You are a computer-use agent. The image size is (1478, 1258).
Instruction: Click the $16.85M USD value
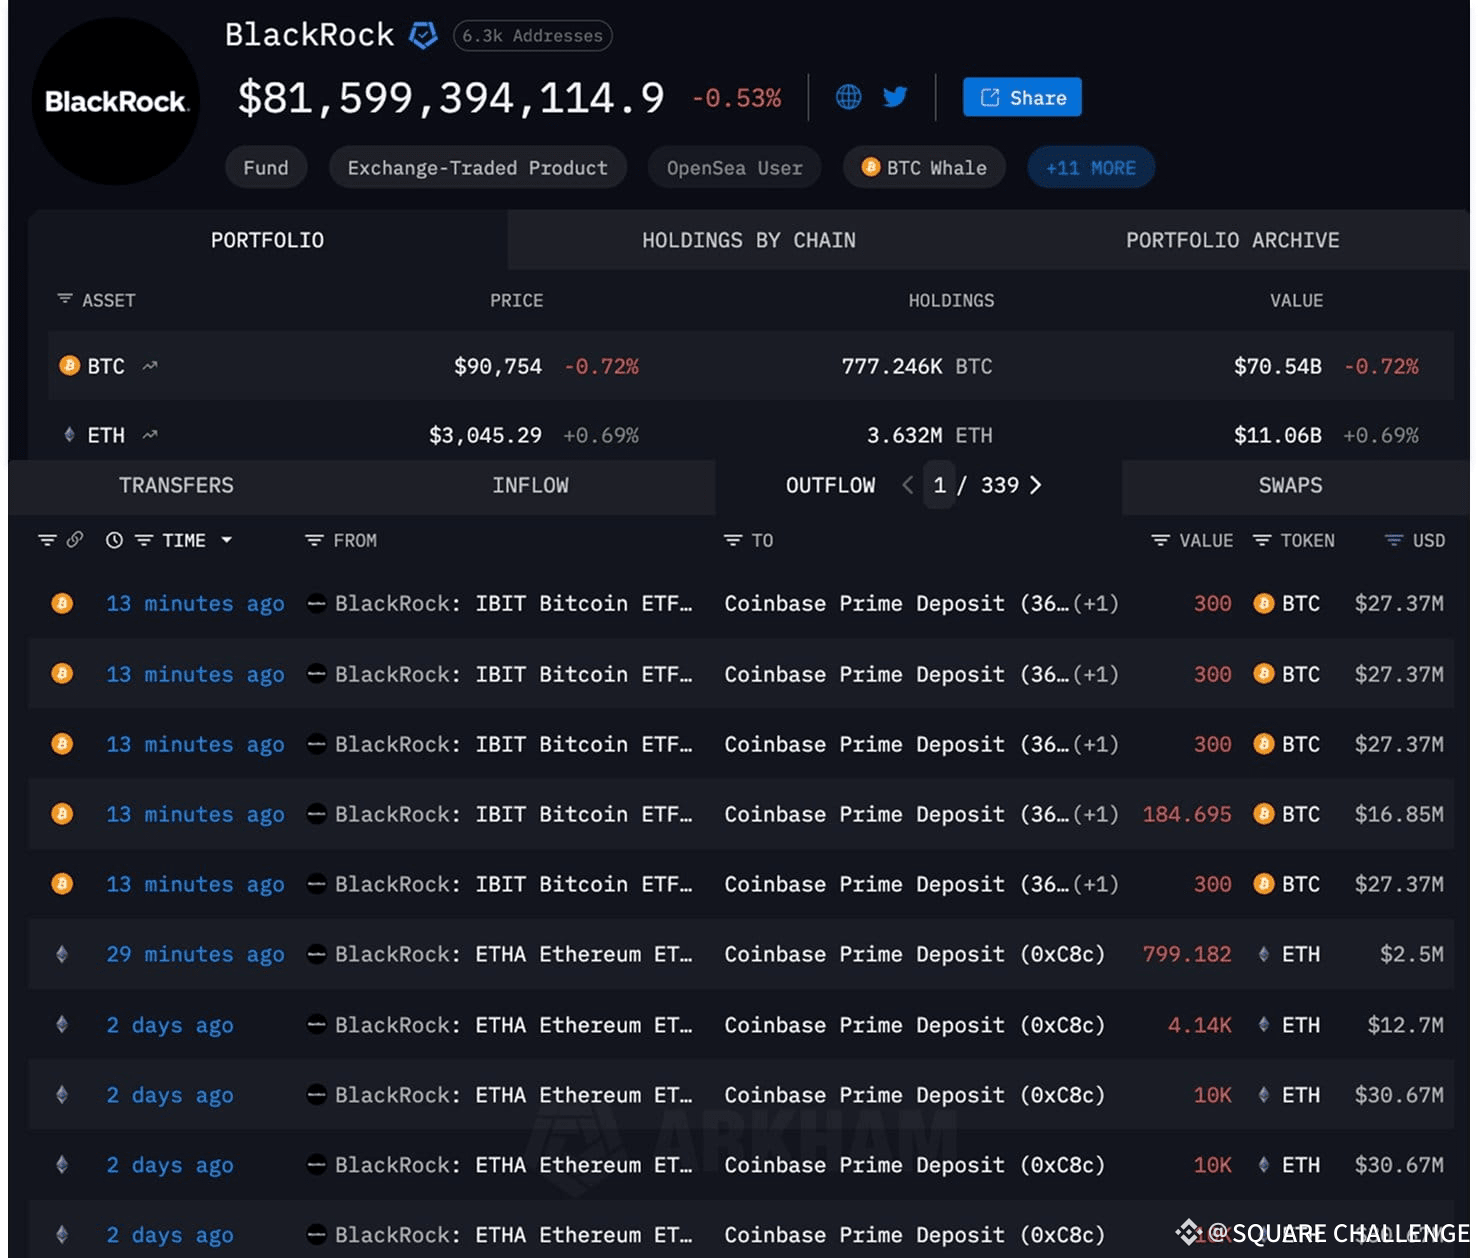point(1399,814)
